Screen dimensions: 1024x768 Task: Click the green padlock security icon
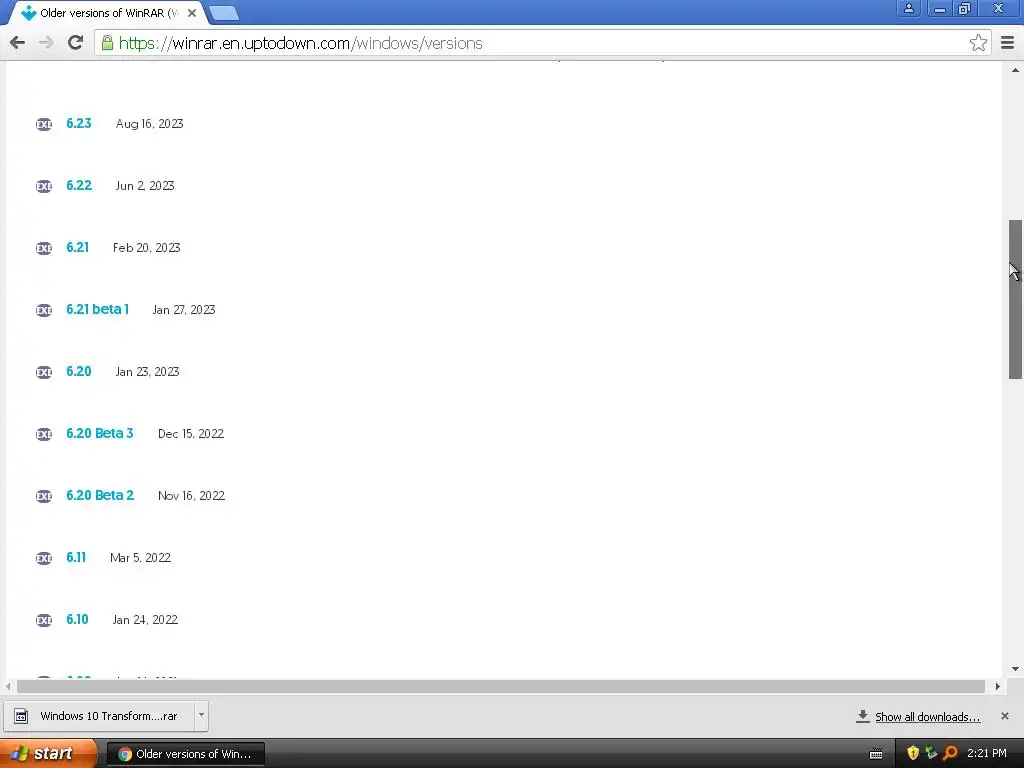108,43
